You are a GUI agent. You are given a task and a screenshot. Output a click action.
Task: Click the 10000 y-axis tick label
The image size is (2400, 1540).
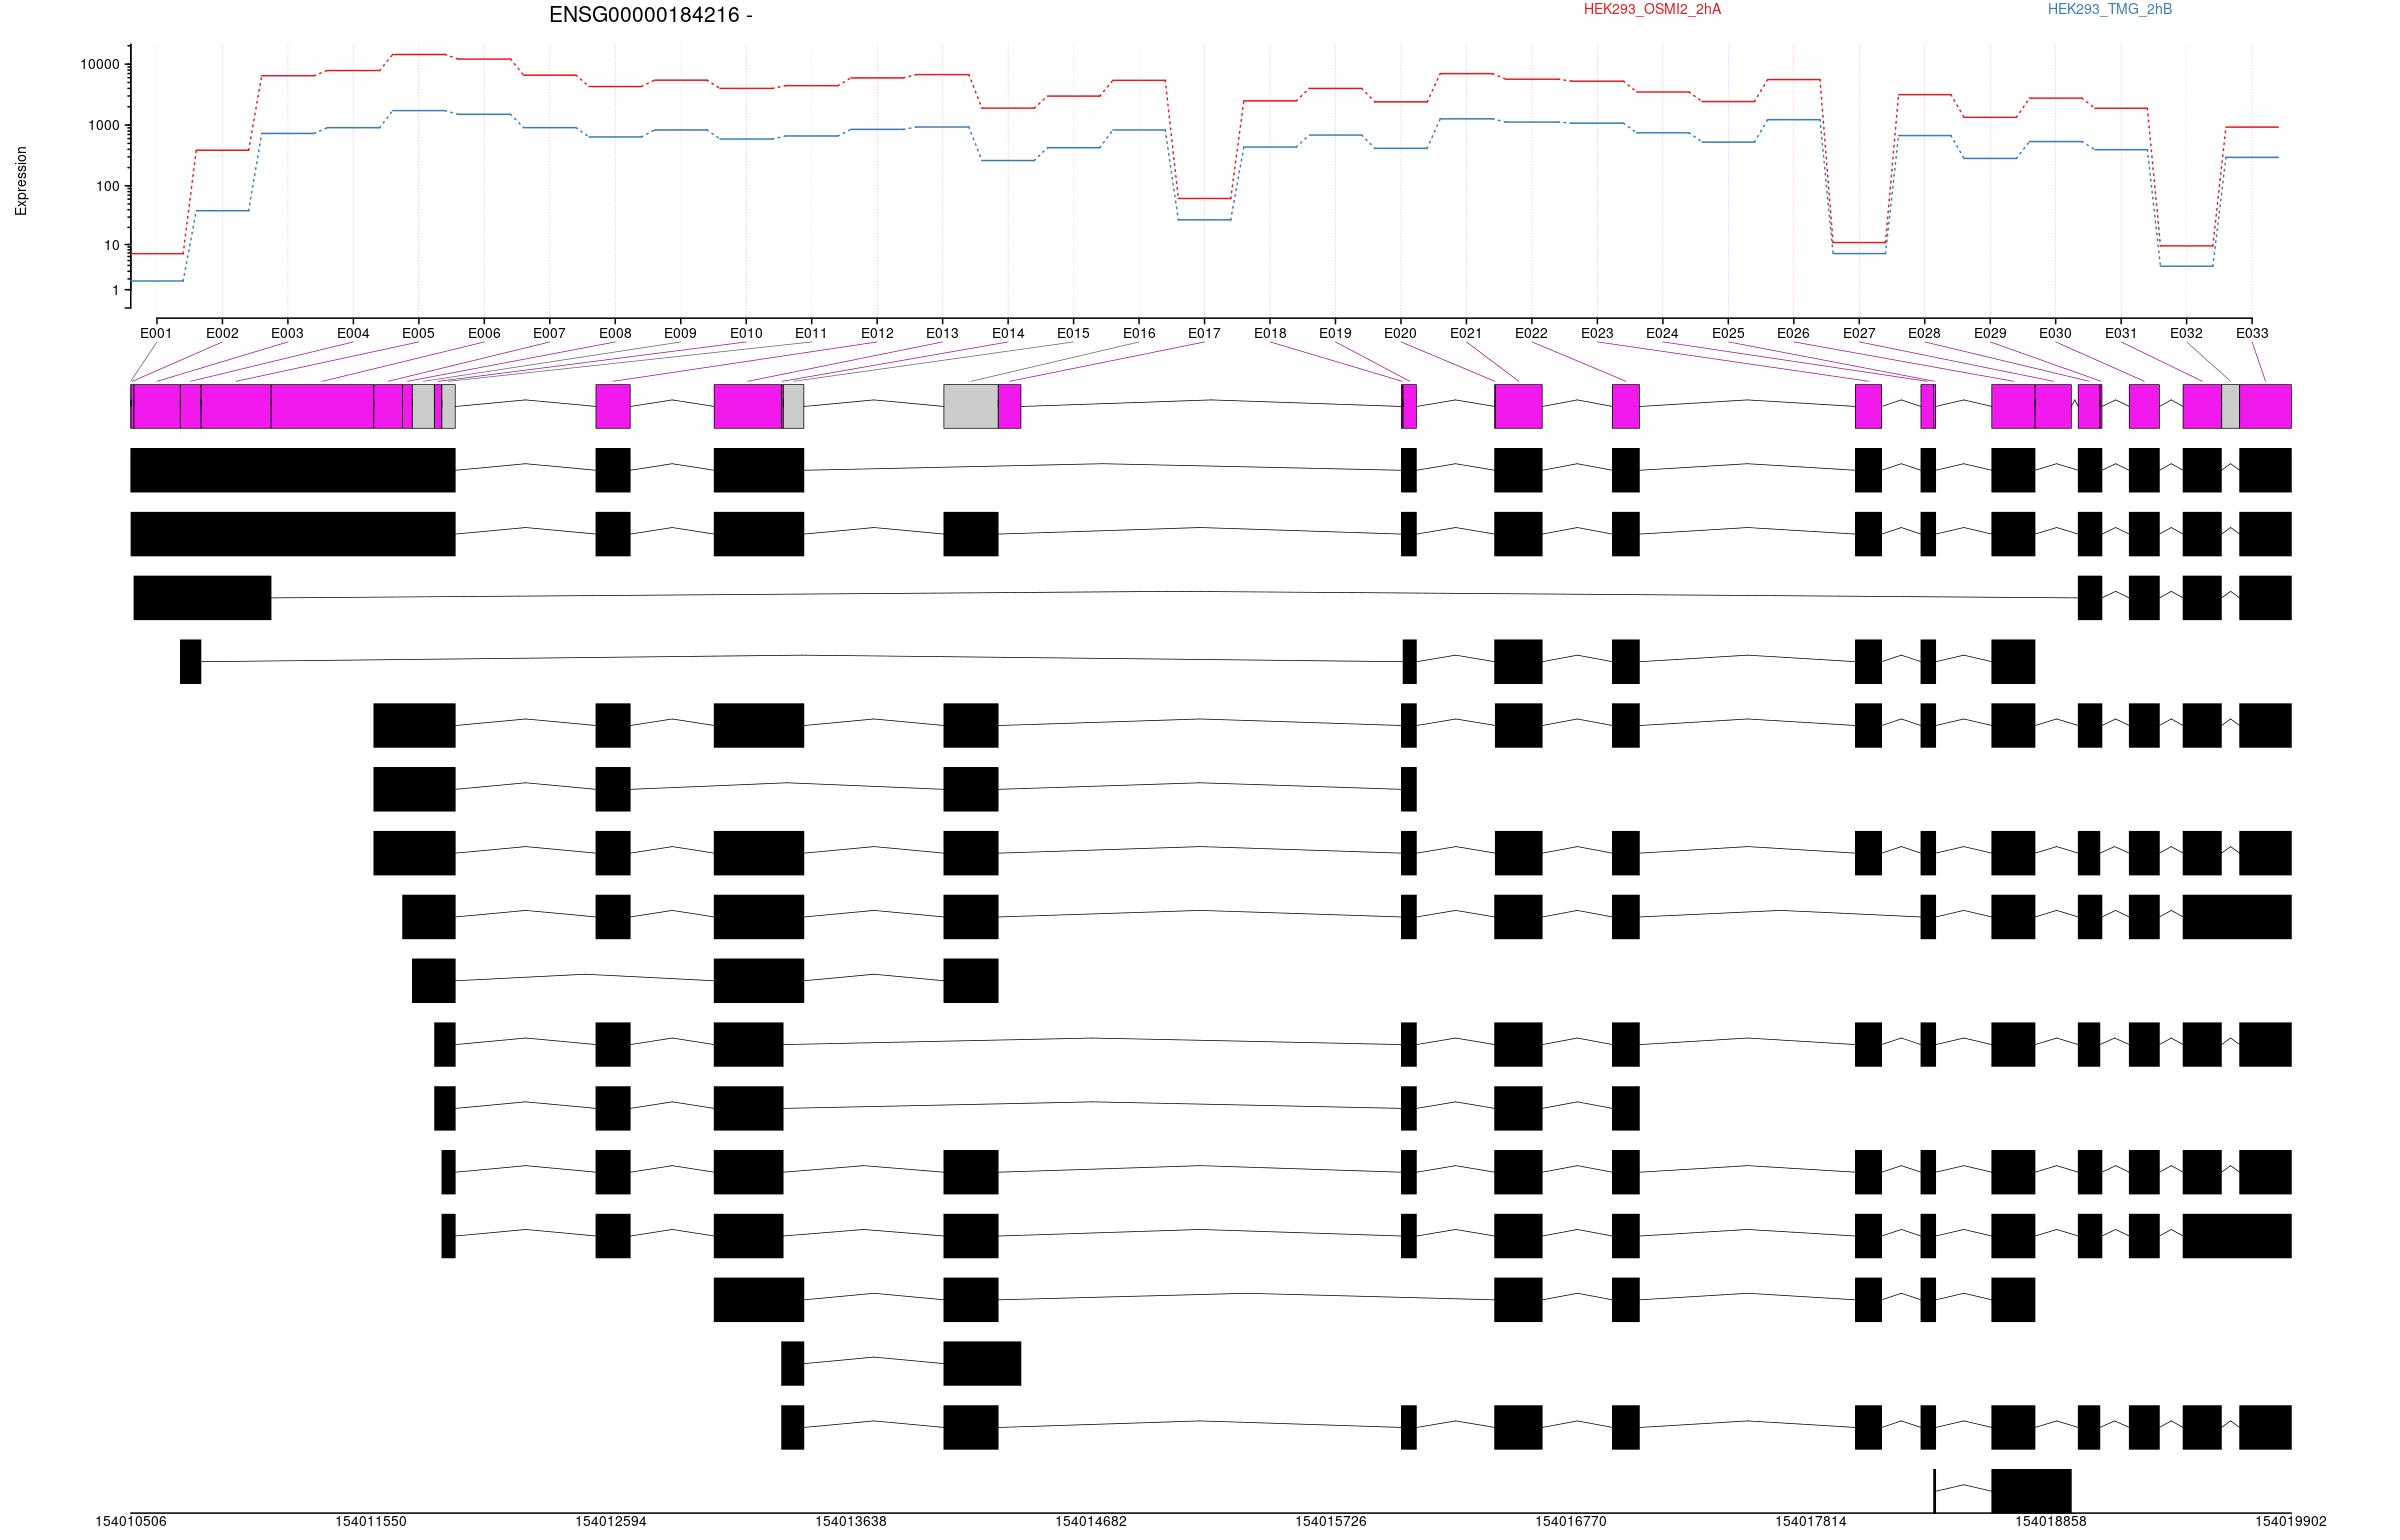(99, 64)
